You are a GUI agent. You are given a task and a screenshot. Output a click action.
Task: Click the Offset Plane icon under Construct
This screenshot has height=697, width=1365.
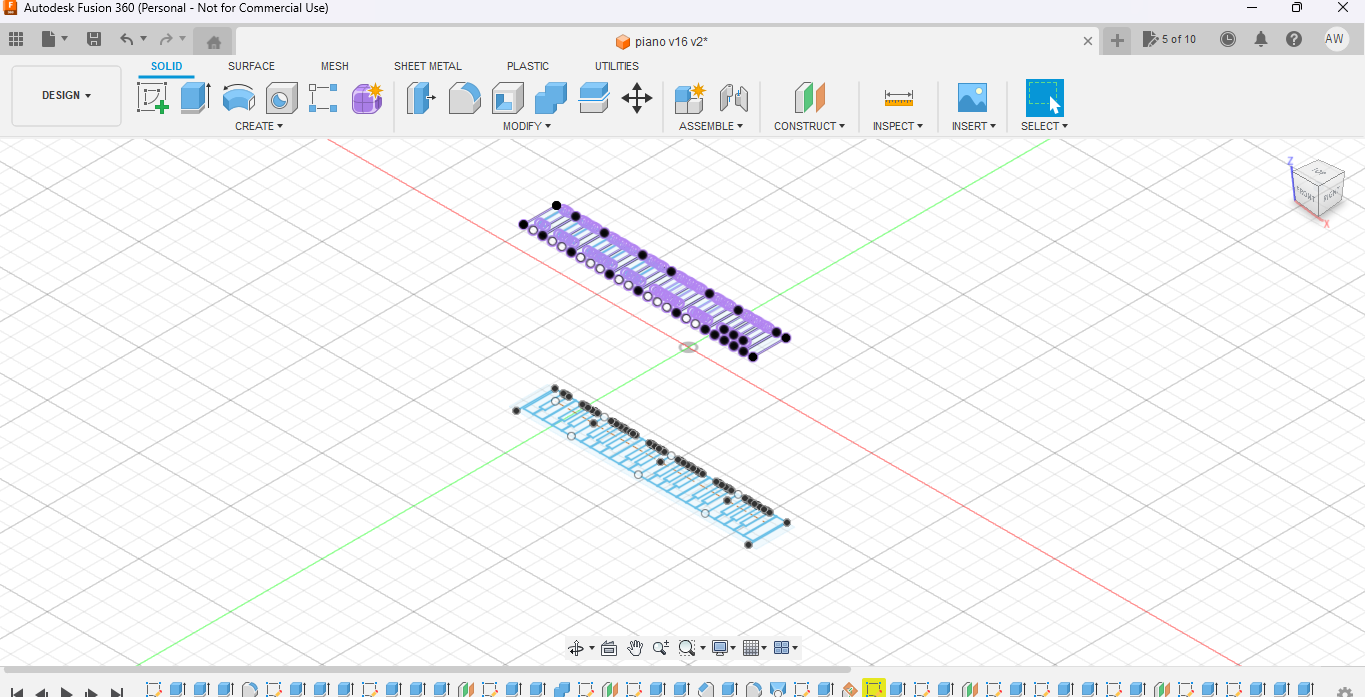809,97
